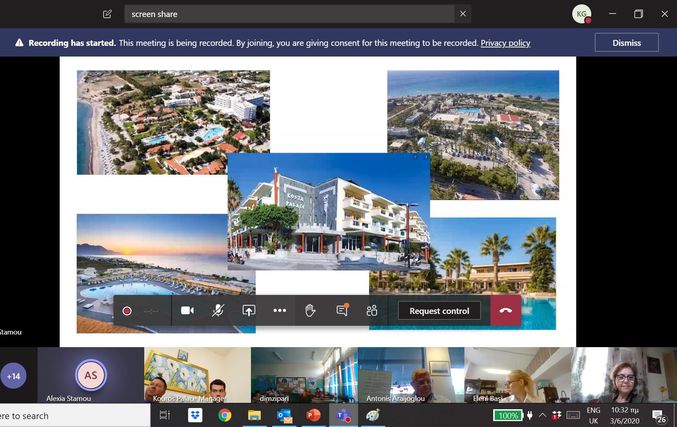Open the KG profile avatar menu
This screenshot has height=427, width=677.
coord(582,14)
